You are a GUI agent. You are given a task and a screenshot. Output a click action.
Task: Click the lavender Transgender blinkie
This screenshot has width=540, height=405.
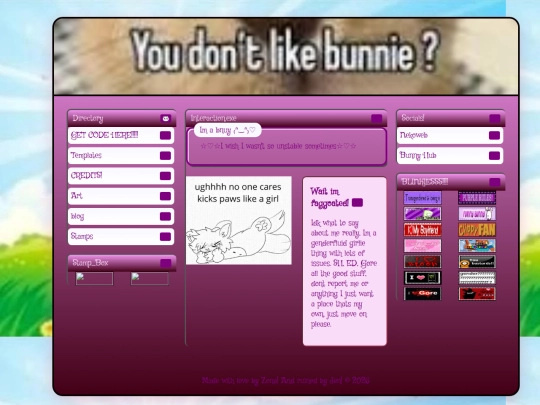click(x=423, y=198)
